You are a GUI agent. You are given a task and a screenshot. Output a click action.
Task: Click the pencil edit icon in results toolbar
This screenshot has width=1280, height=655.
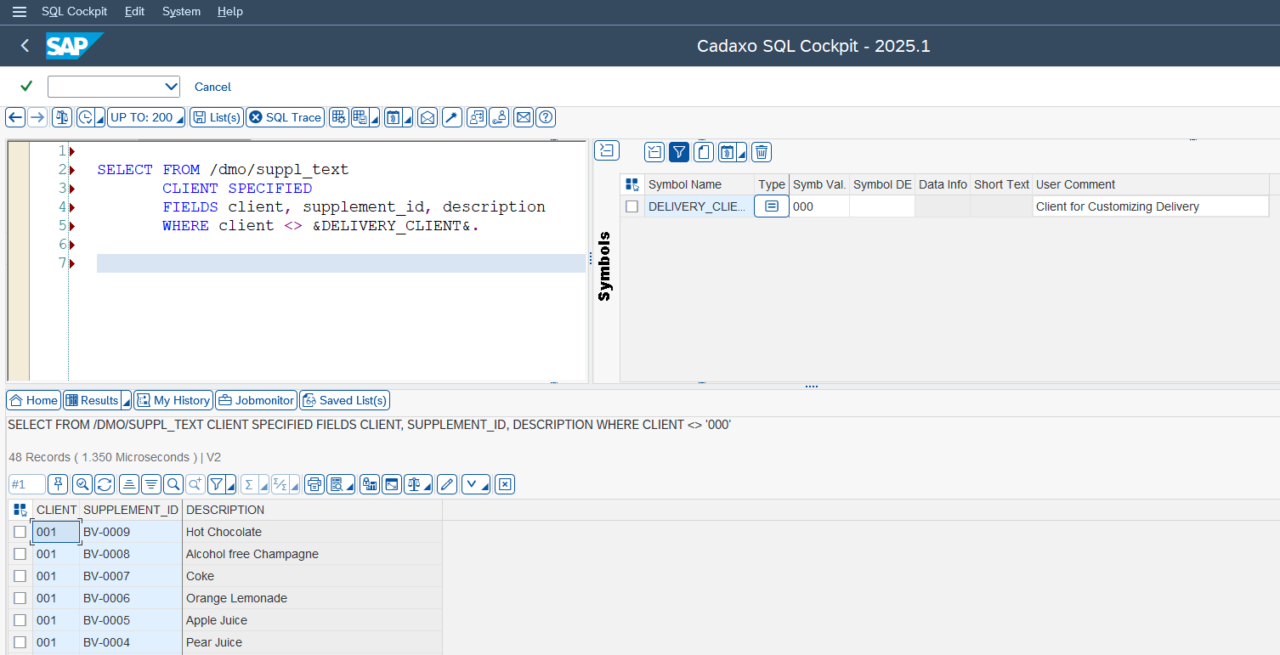[x=447, y=484]
